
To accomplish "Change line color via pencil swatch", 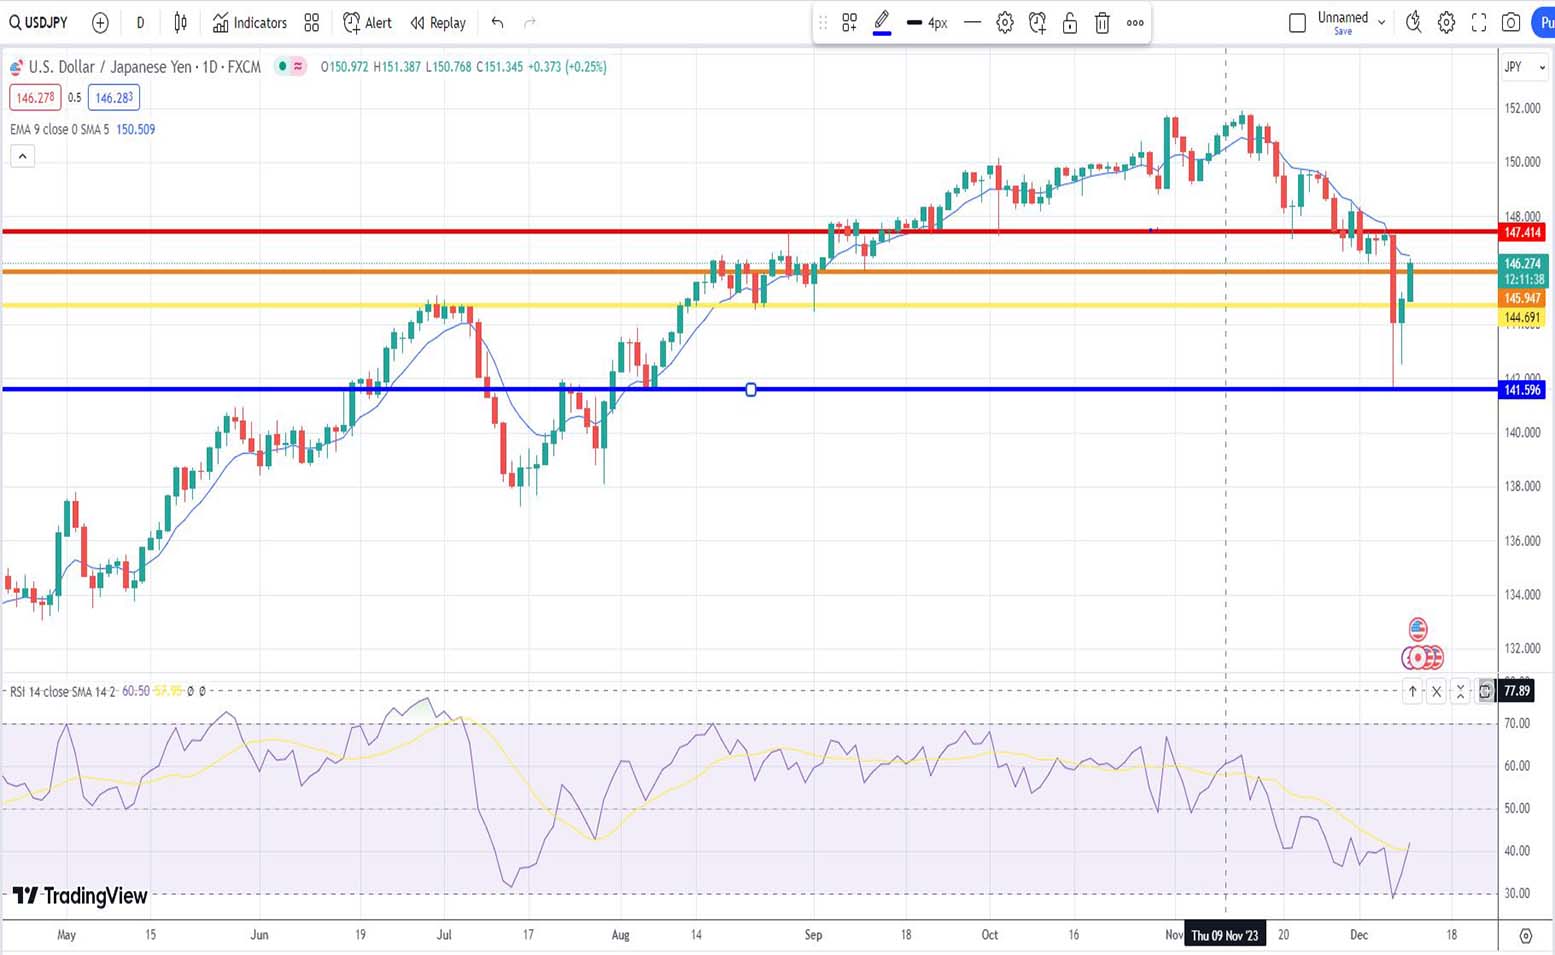I will [x=882, y=23].
